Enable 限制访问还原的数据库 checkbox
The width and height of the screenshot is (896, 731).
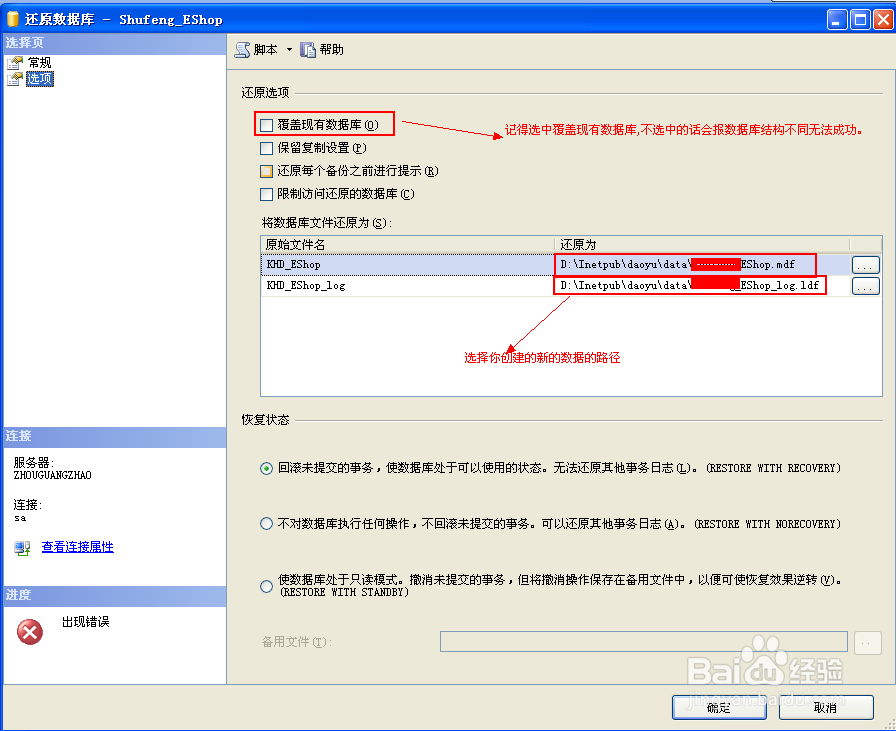click(x=268, y=194)
